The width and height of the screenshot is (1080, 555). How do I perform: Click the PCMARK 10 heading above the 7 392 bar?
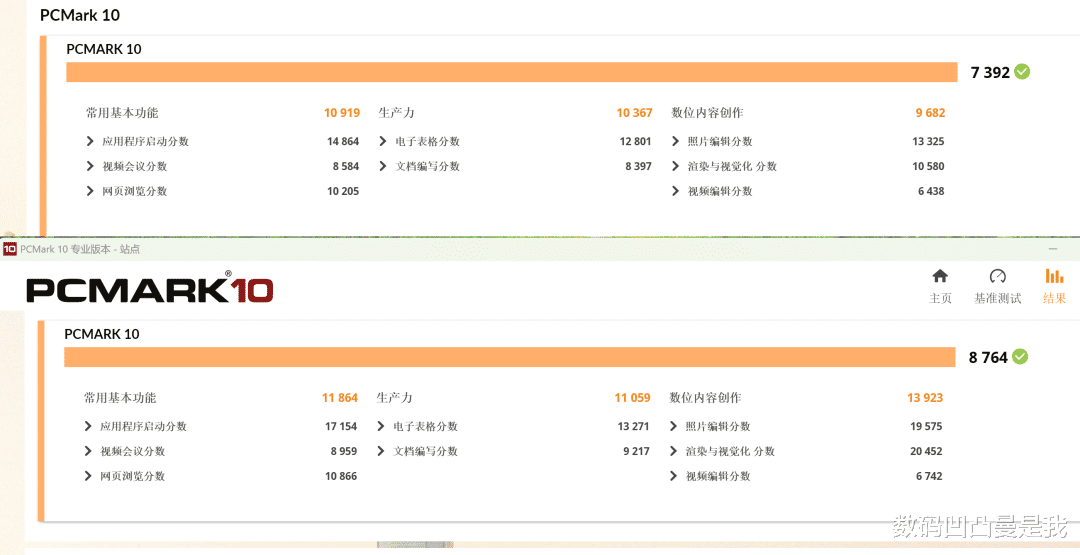(104, 49)
